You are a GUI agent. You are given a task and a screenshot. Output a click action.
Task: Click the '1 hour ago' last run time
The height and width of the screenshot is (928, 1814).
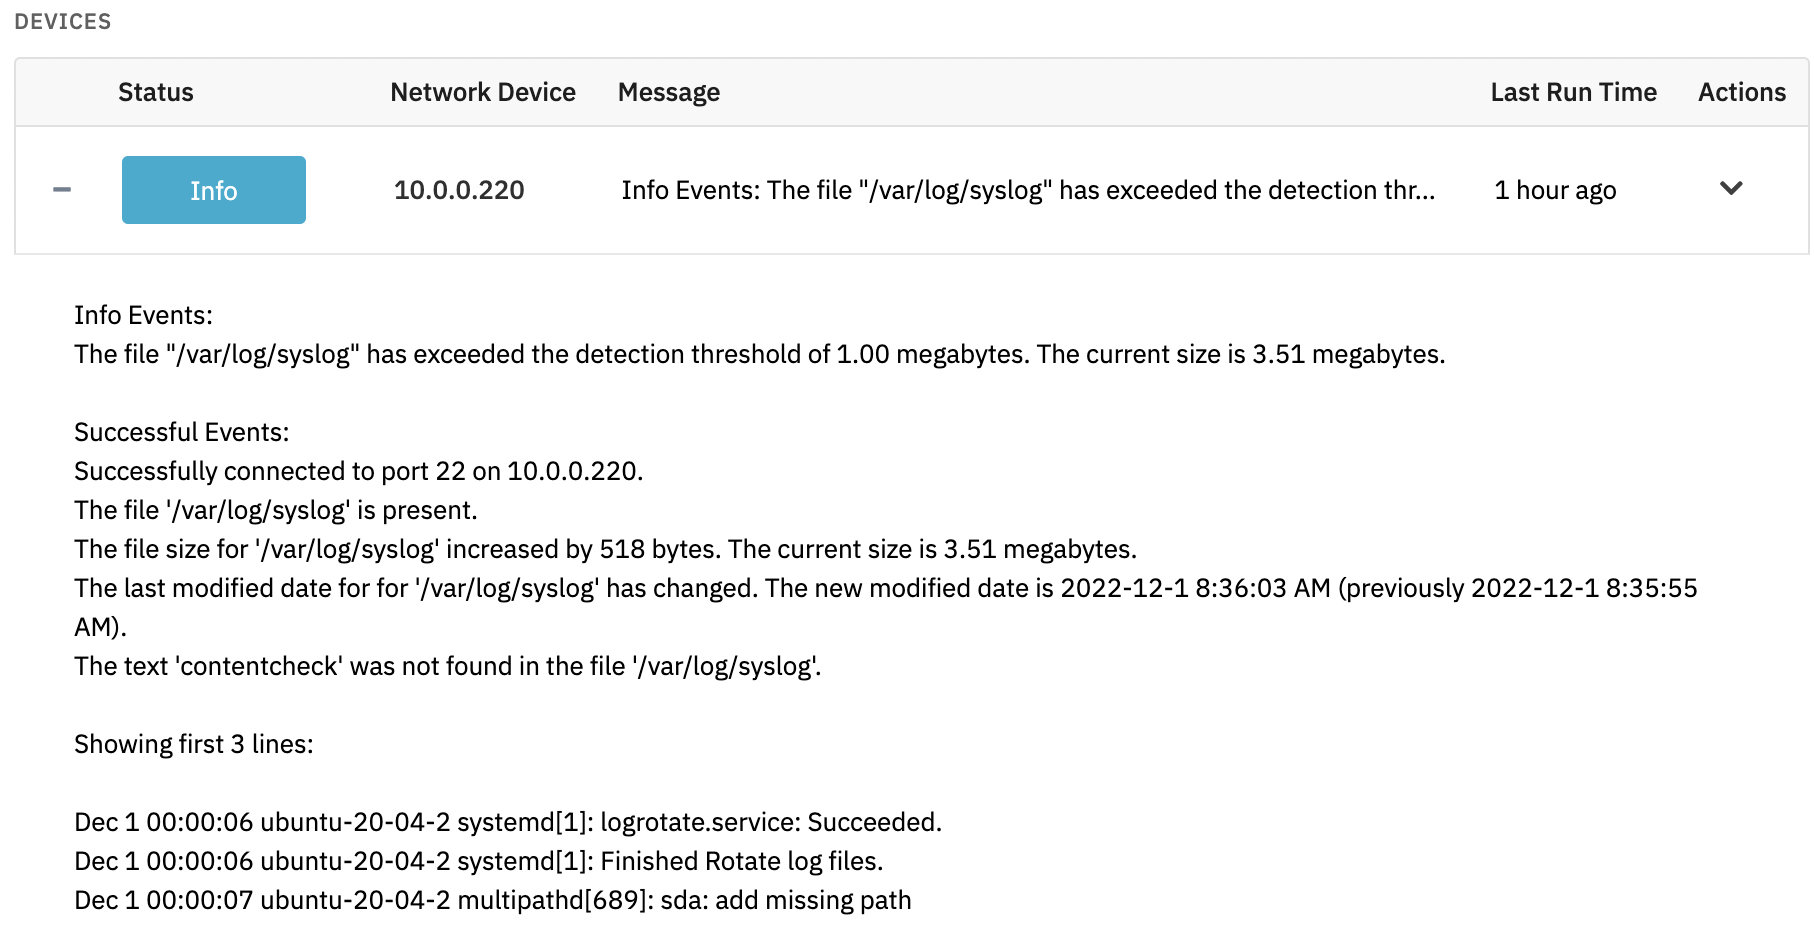(1555, 190)
